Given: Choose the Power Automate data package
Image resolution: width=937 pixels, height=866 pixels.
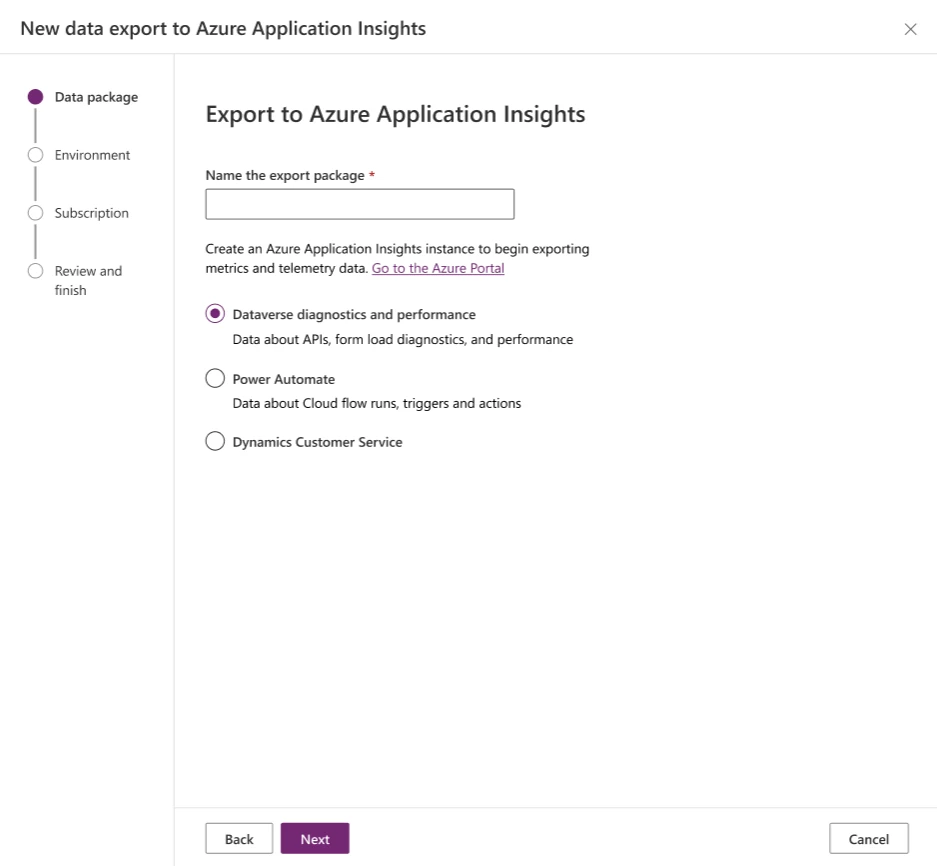Looking at the screenshot, I should [214, 378].
